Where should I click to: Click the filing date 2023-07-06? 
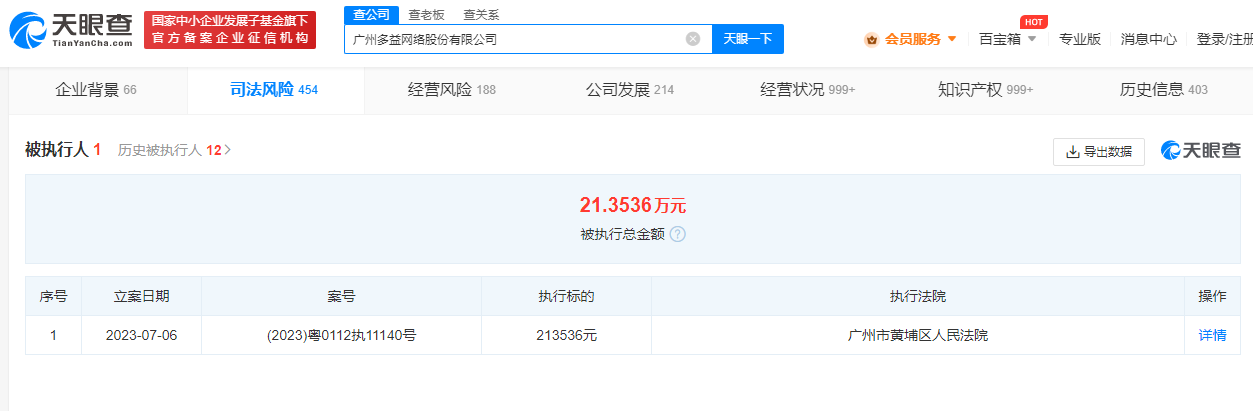click(141, 335)
